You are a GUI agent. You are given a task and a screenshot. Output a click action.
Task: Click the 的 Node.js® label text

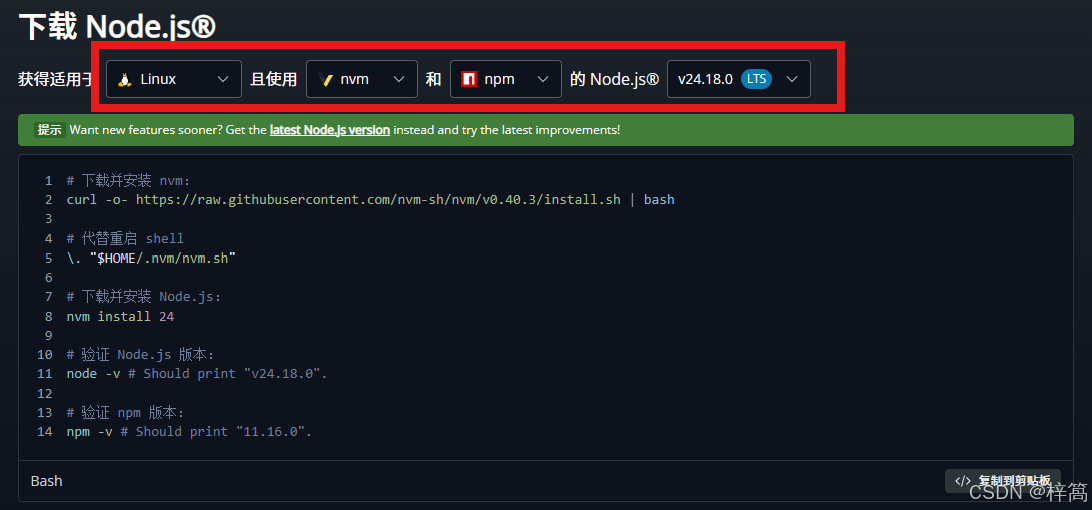pyautogui.click(x=614, y=79)
